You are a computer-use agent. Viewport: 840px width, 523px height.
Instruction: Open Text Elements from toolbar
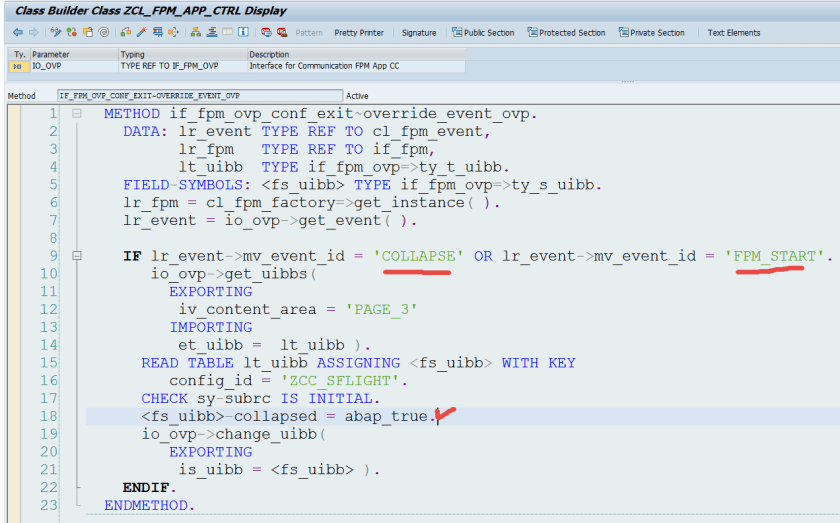[734, 33]
